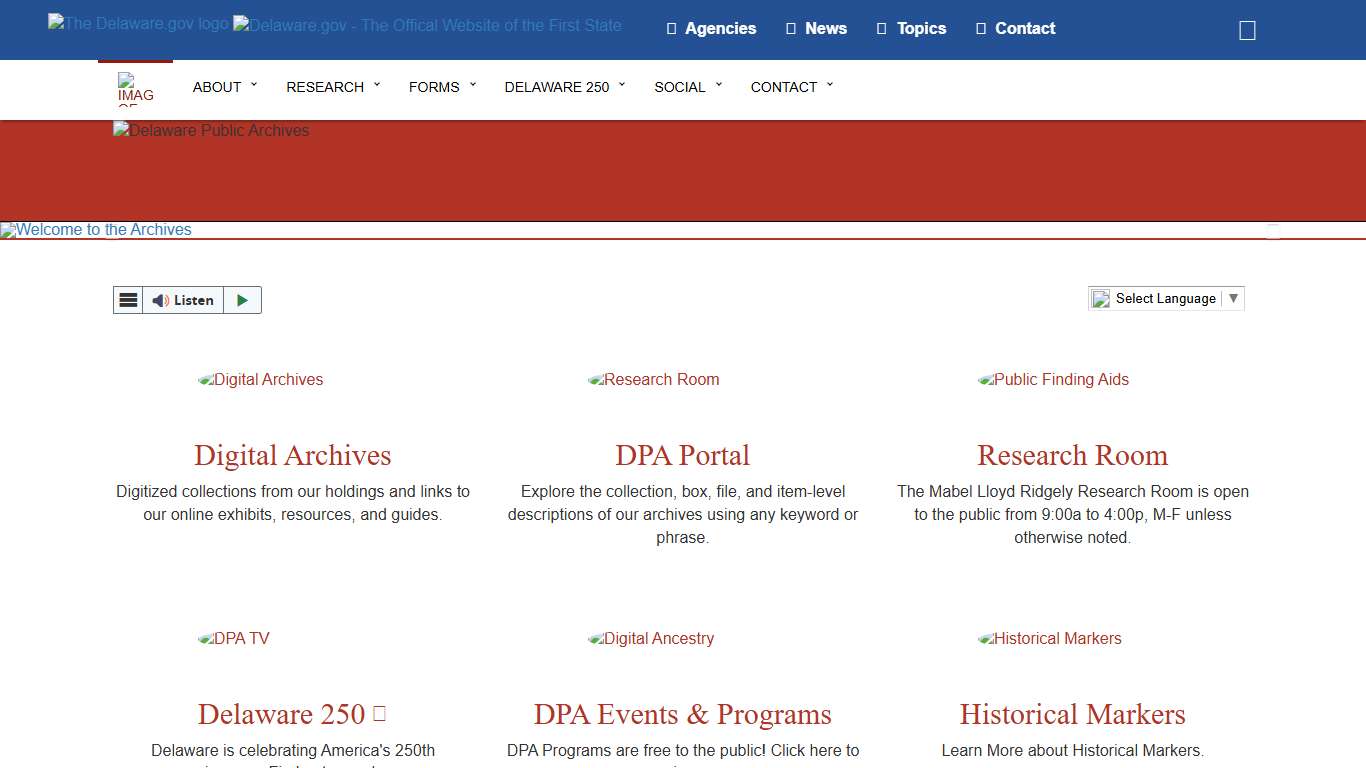Screen dimensions: 1366x768
Task: Click the play arrow next to Listen
Action: click(x=242, y=300)
